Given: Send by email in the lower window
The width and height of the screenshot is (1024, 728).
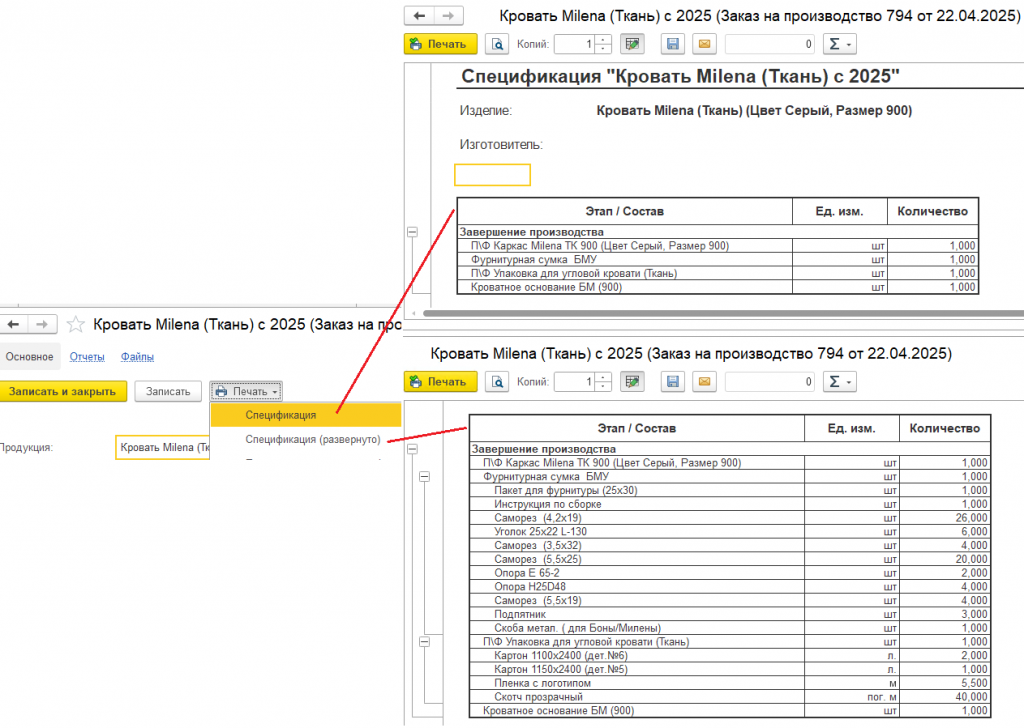Looking at the screenshot, I should coord(704,382).
